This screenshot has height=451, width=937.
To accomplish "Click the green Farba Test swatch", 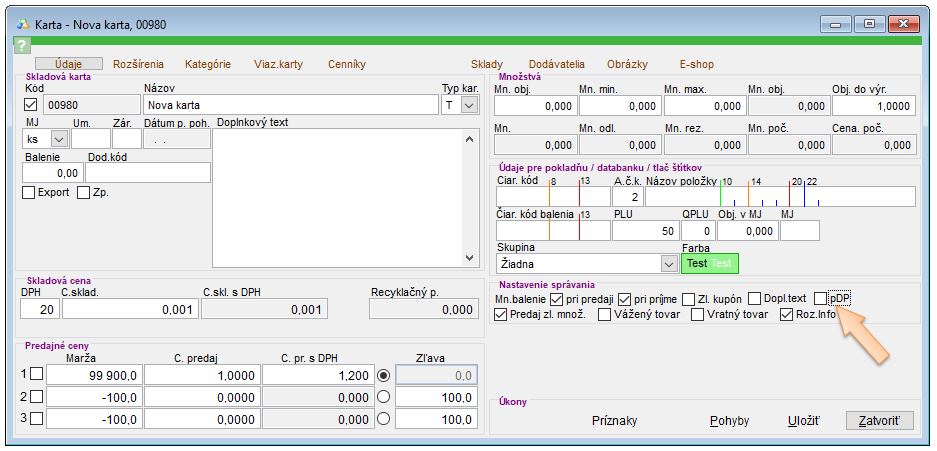I will pos(709,264).
